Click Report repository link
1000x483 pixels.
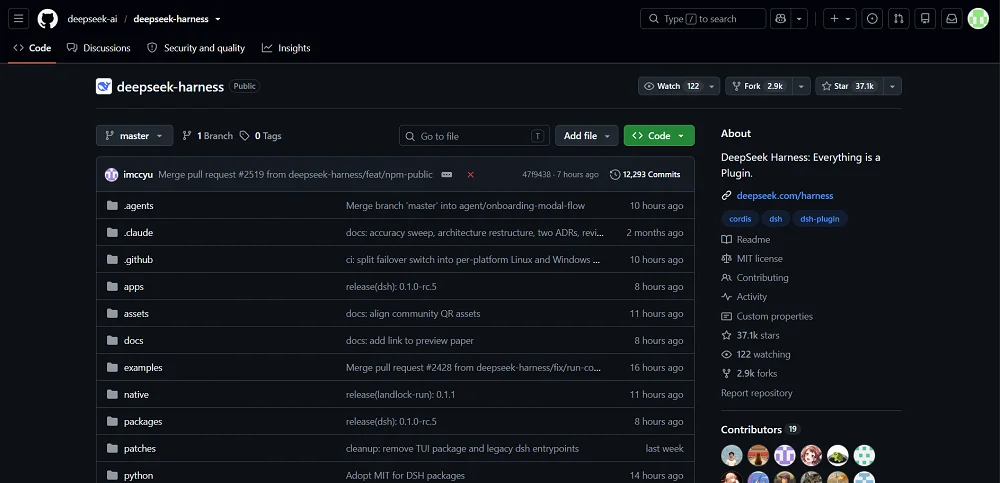[756, 393]
